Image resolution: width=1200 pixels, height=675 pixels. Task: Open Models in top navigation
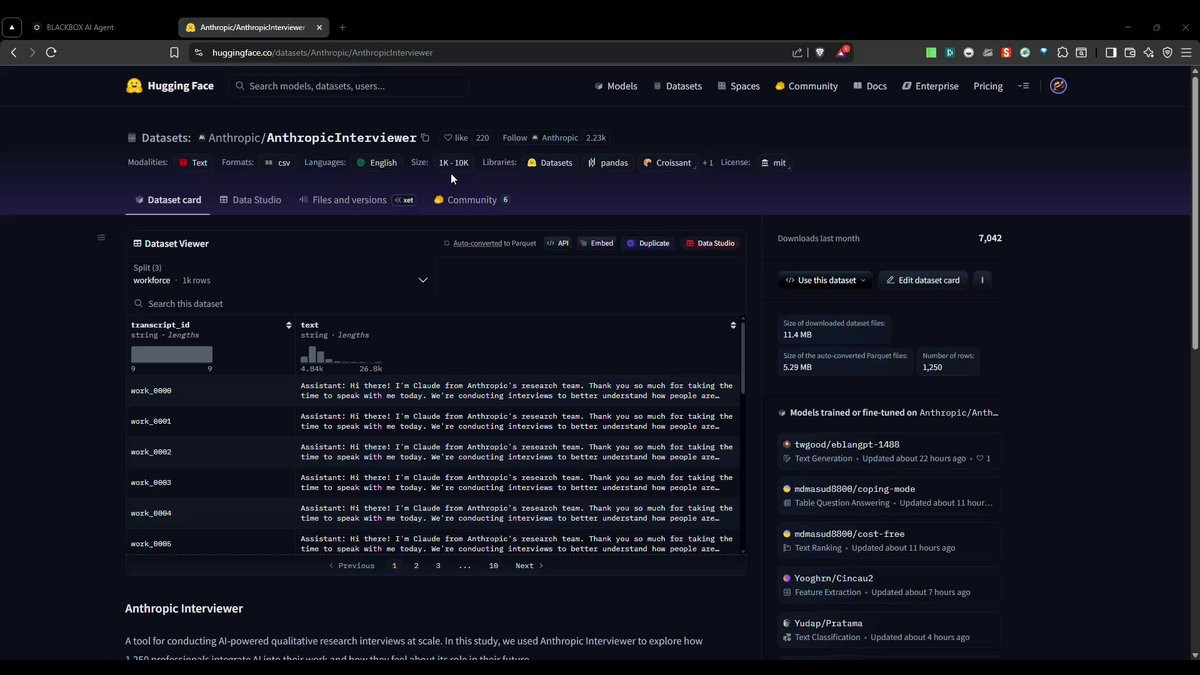616,86
